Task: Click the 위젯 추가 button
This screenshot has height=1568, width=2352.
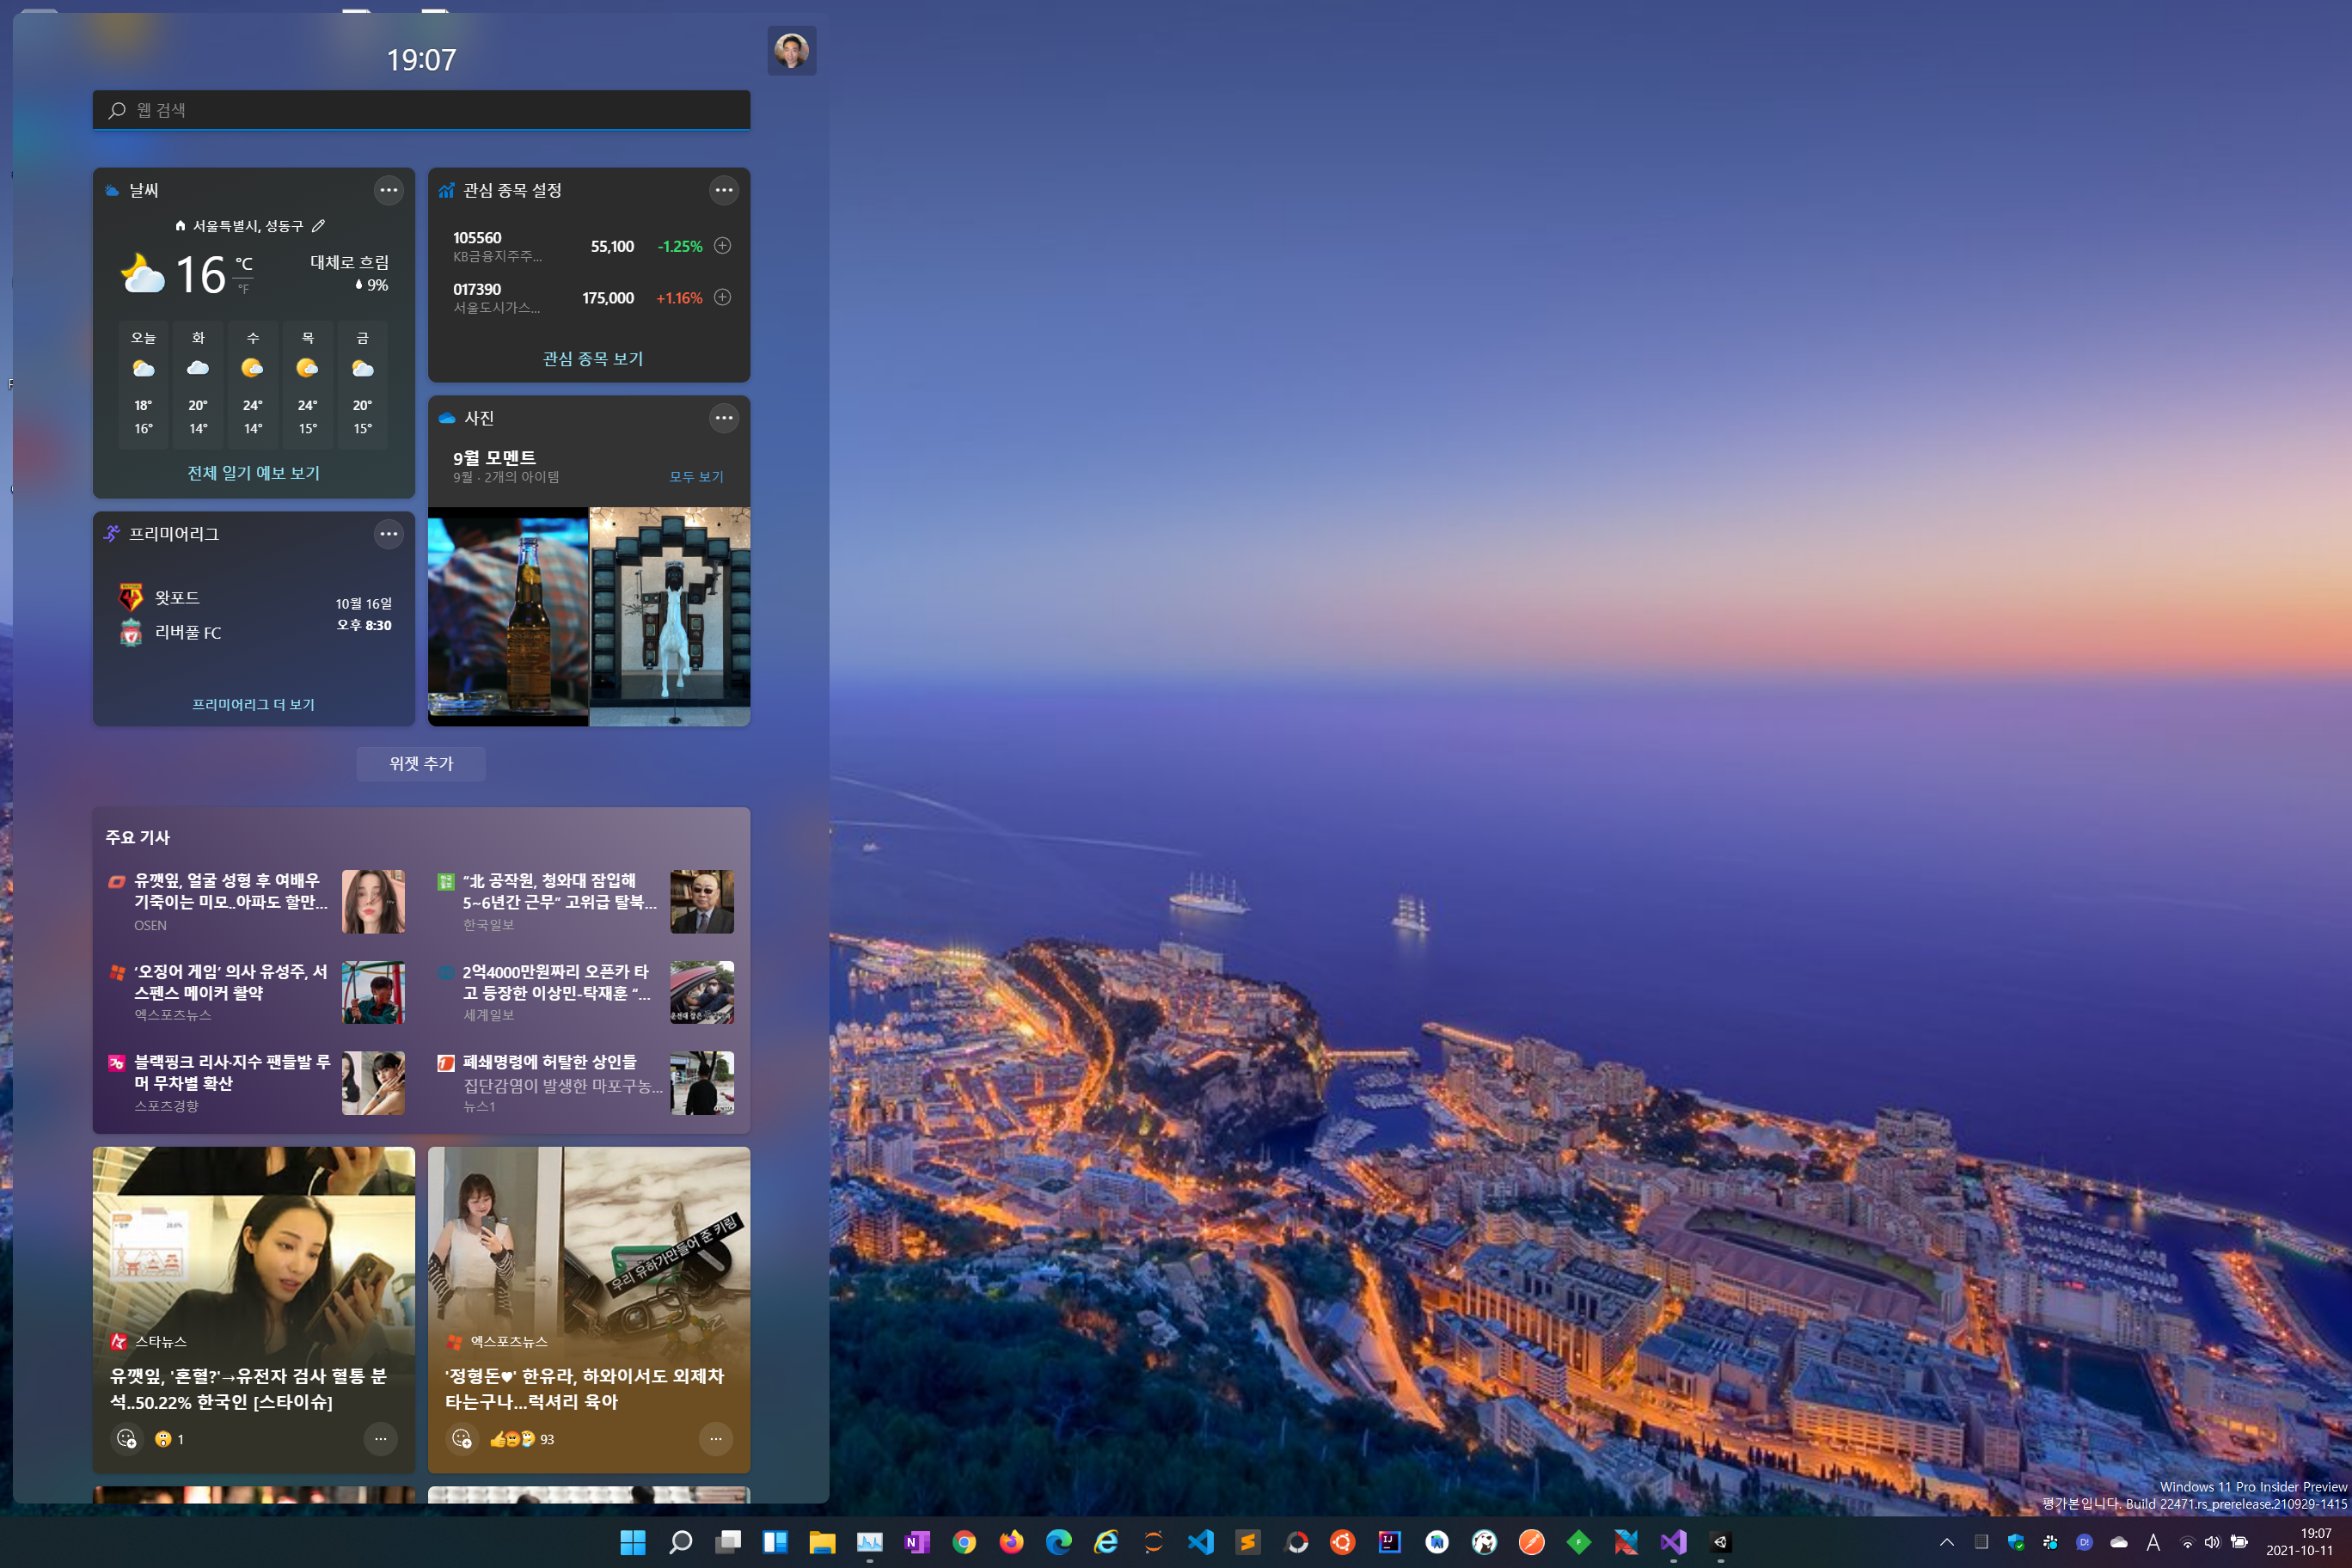Action: point(421,763)
